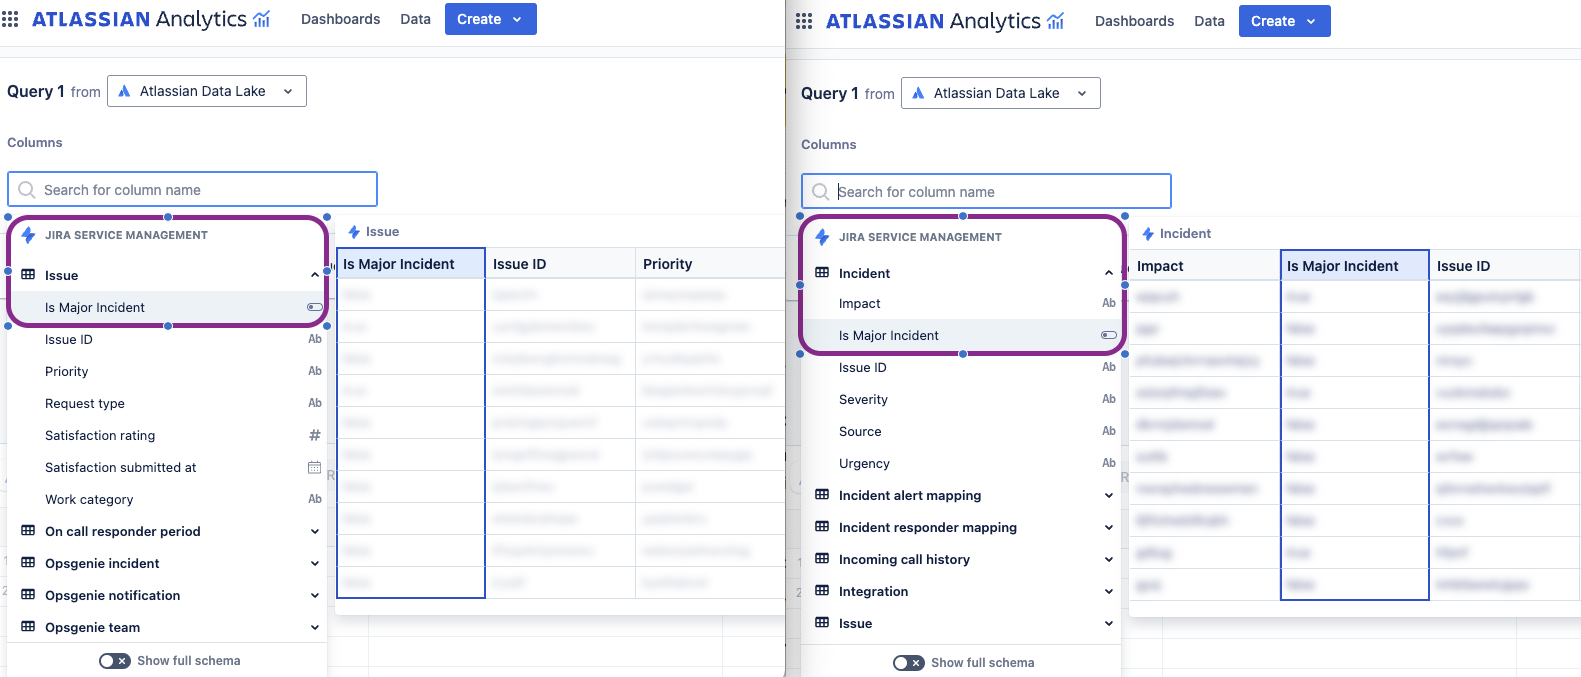Collapse the Incident table in right window

click(x=1109, y=273)
